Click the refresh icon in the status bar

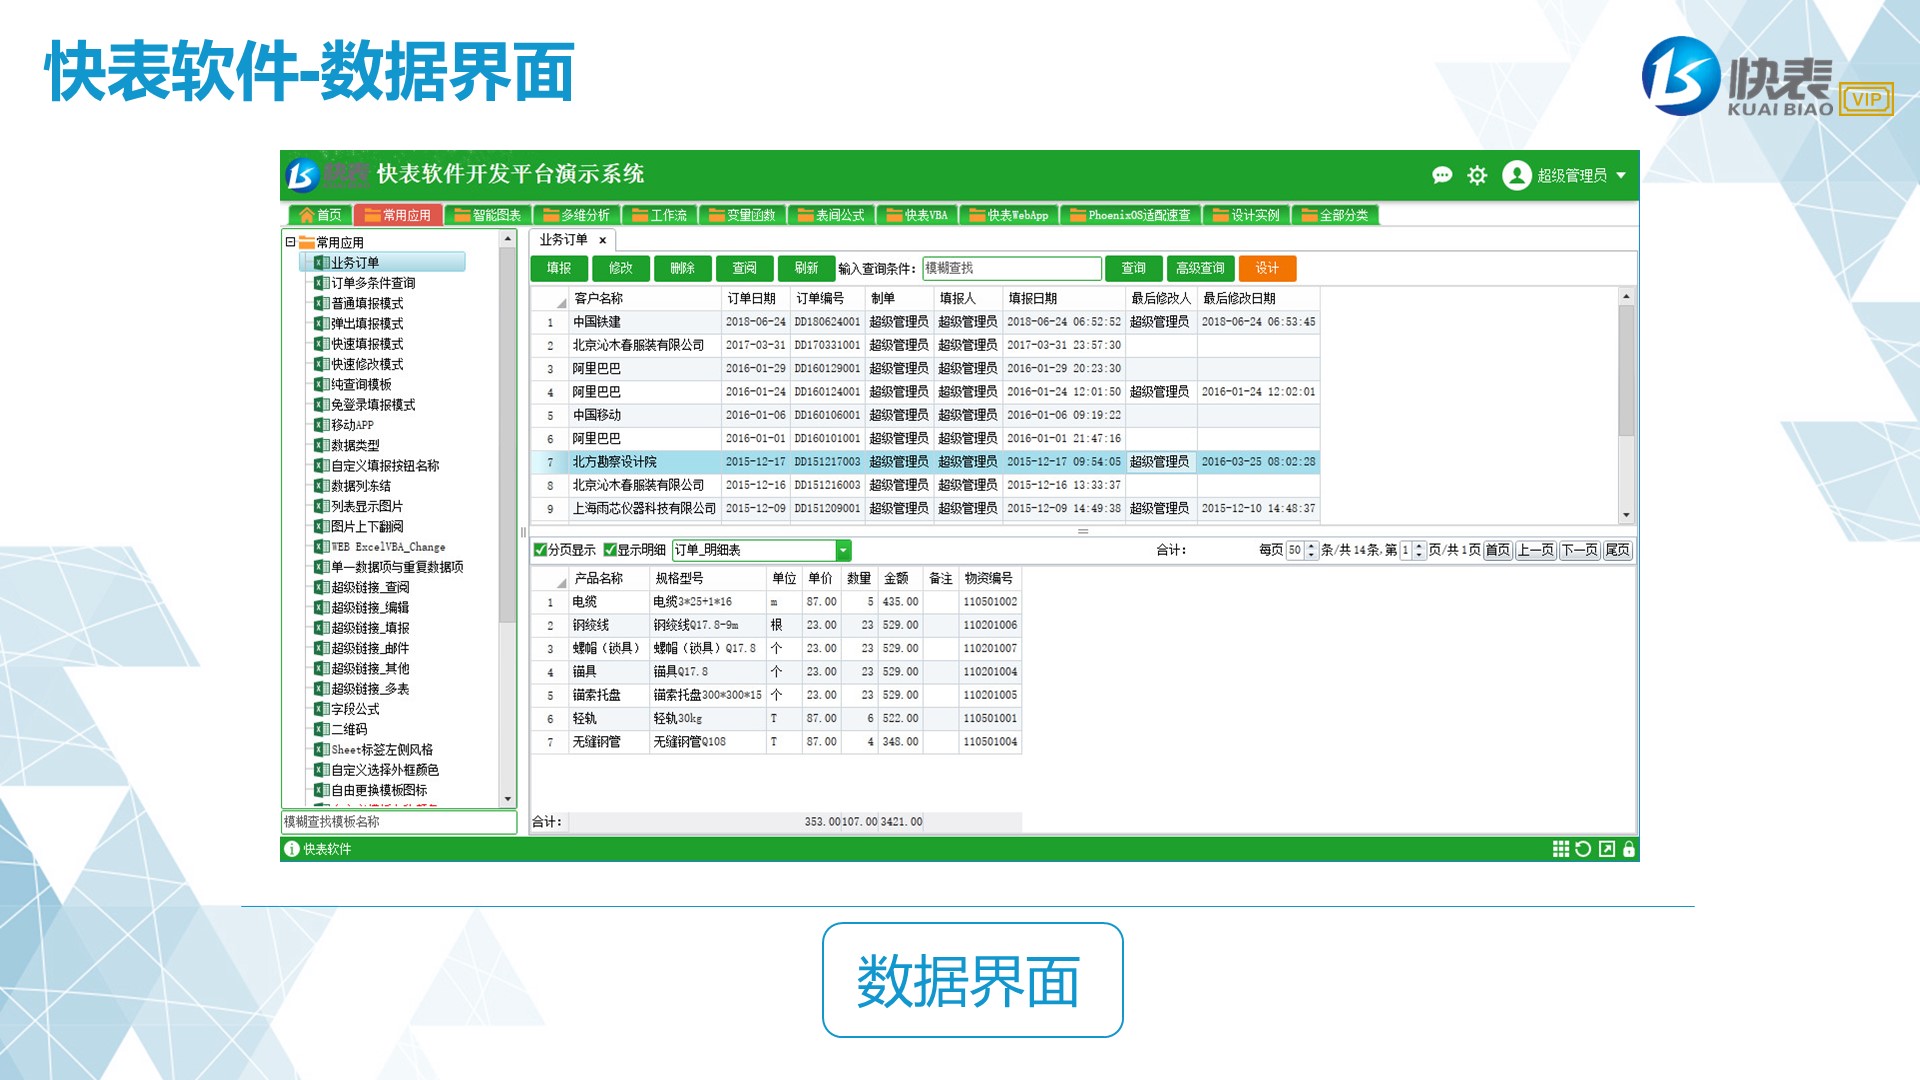(1583, 849)
